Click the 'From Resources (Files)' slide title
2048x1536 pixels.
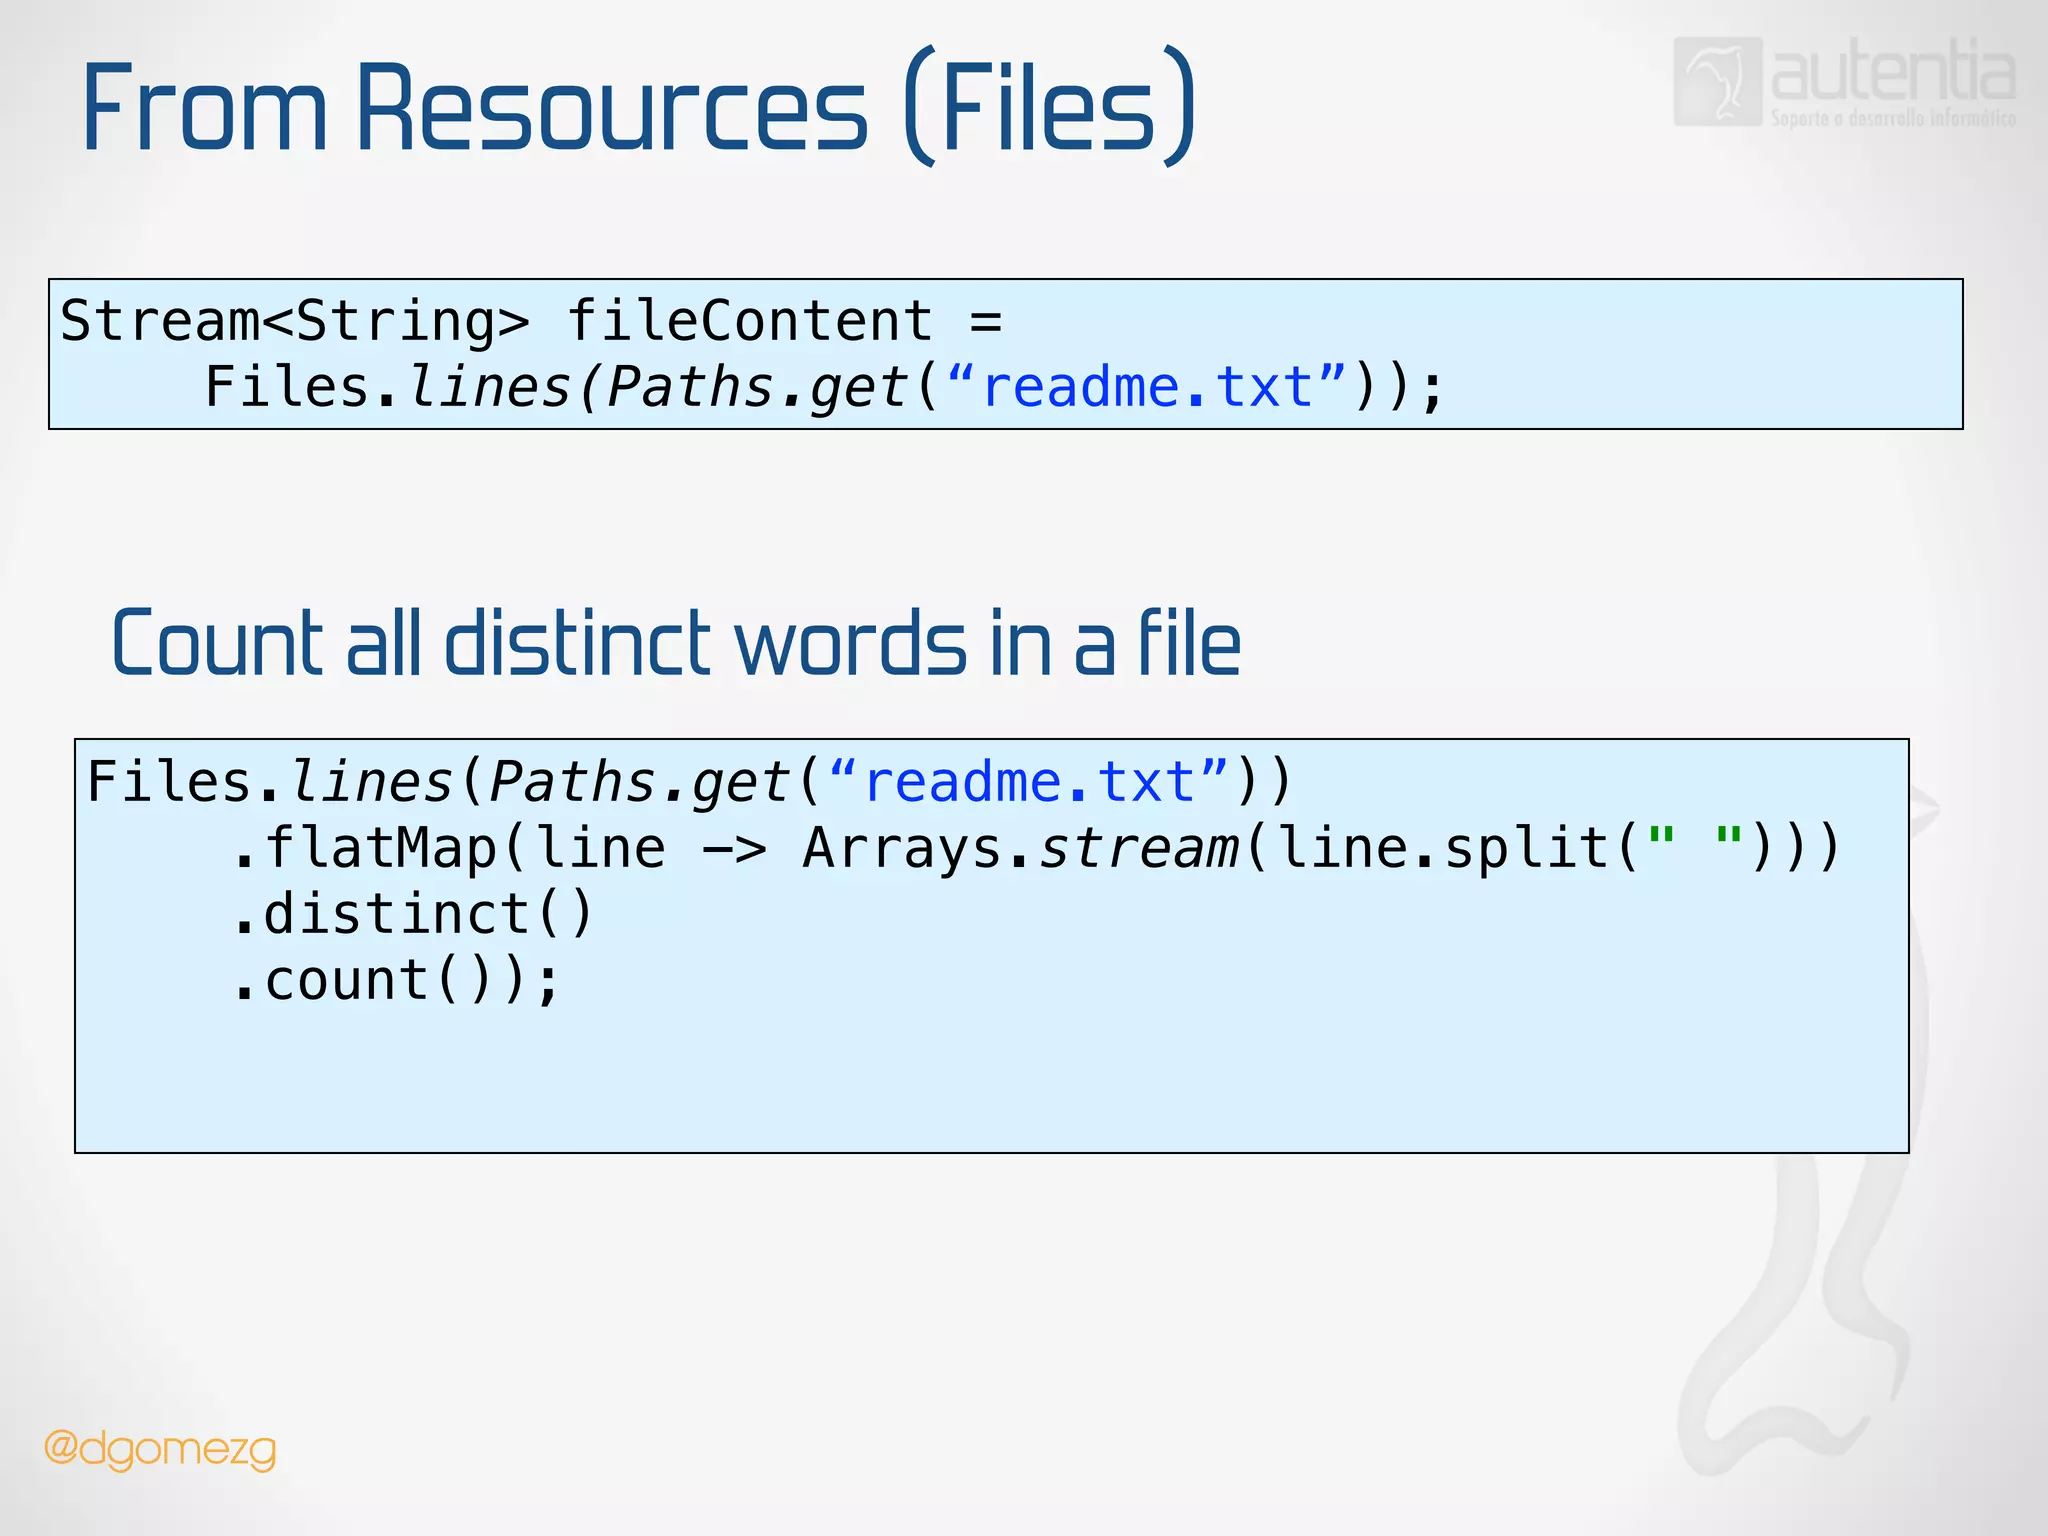point(638,107)
